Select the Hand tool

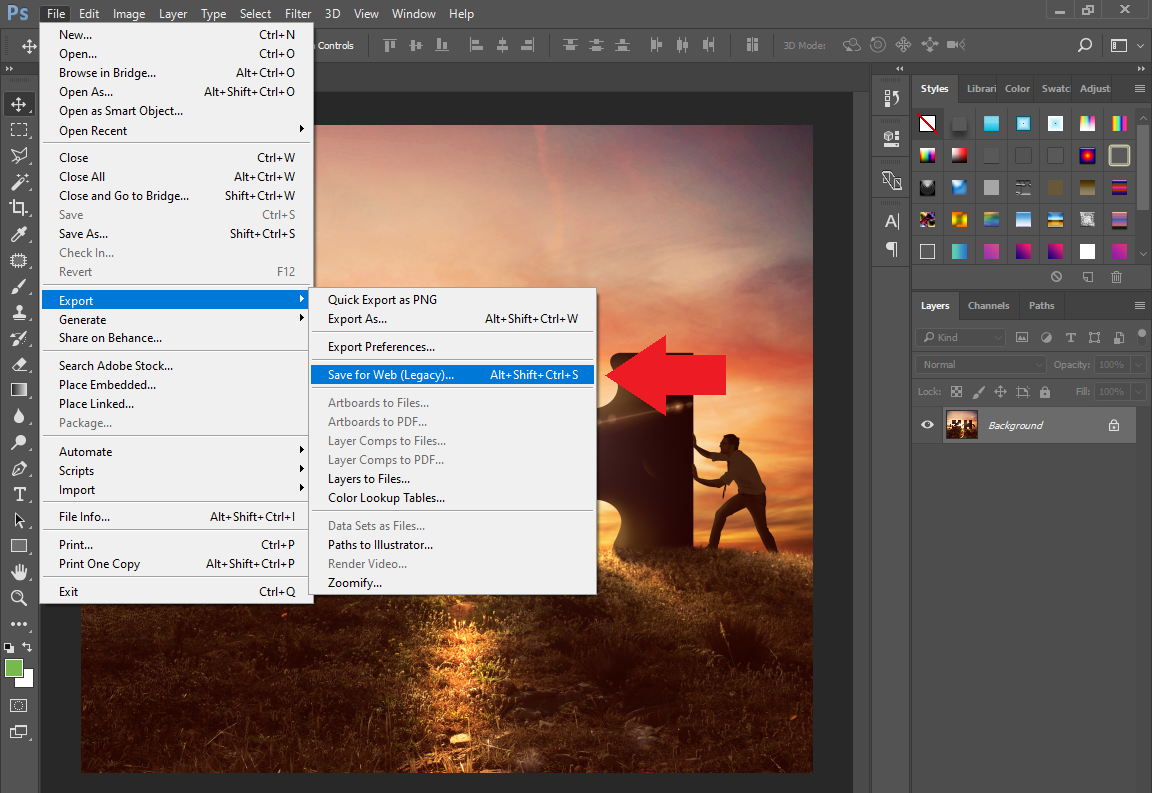(x=19, y=572)
